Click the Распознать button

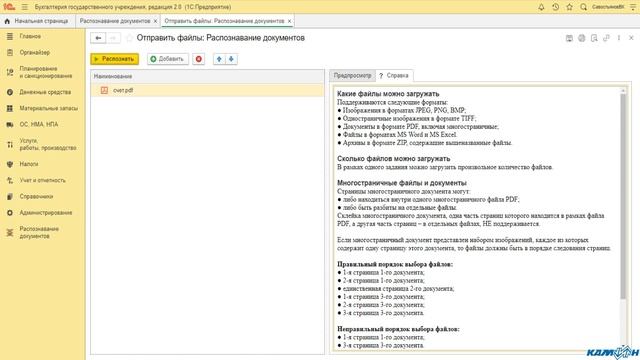click(115, 59)
